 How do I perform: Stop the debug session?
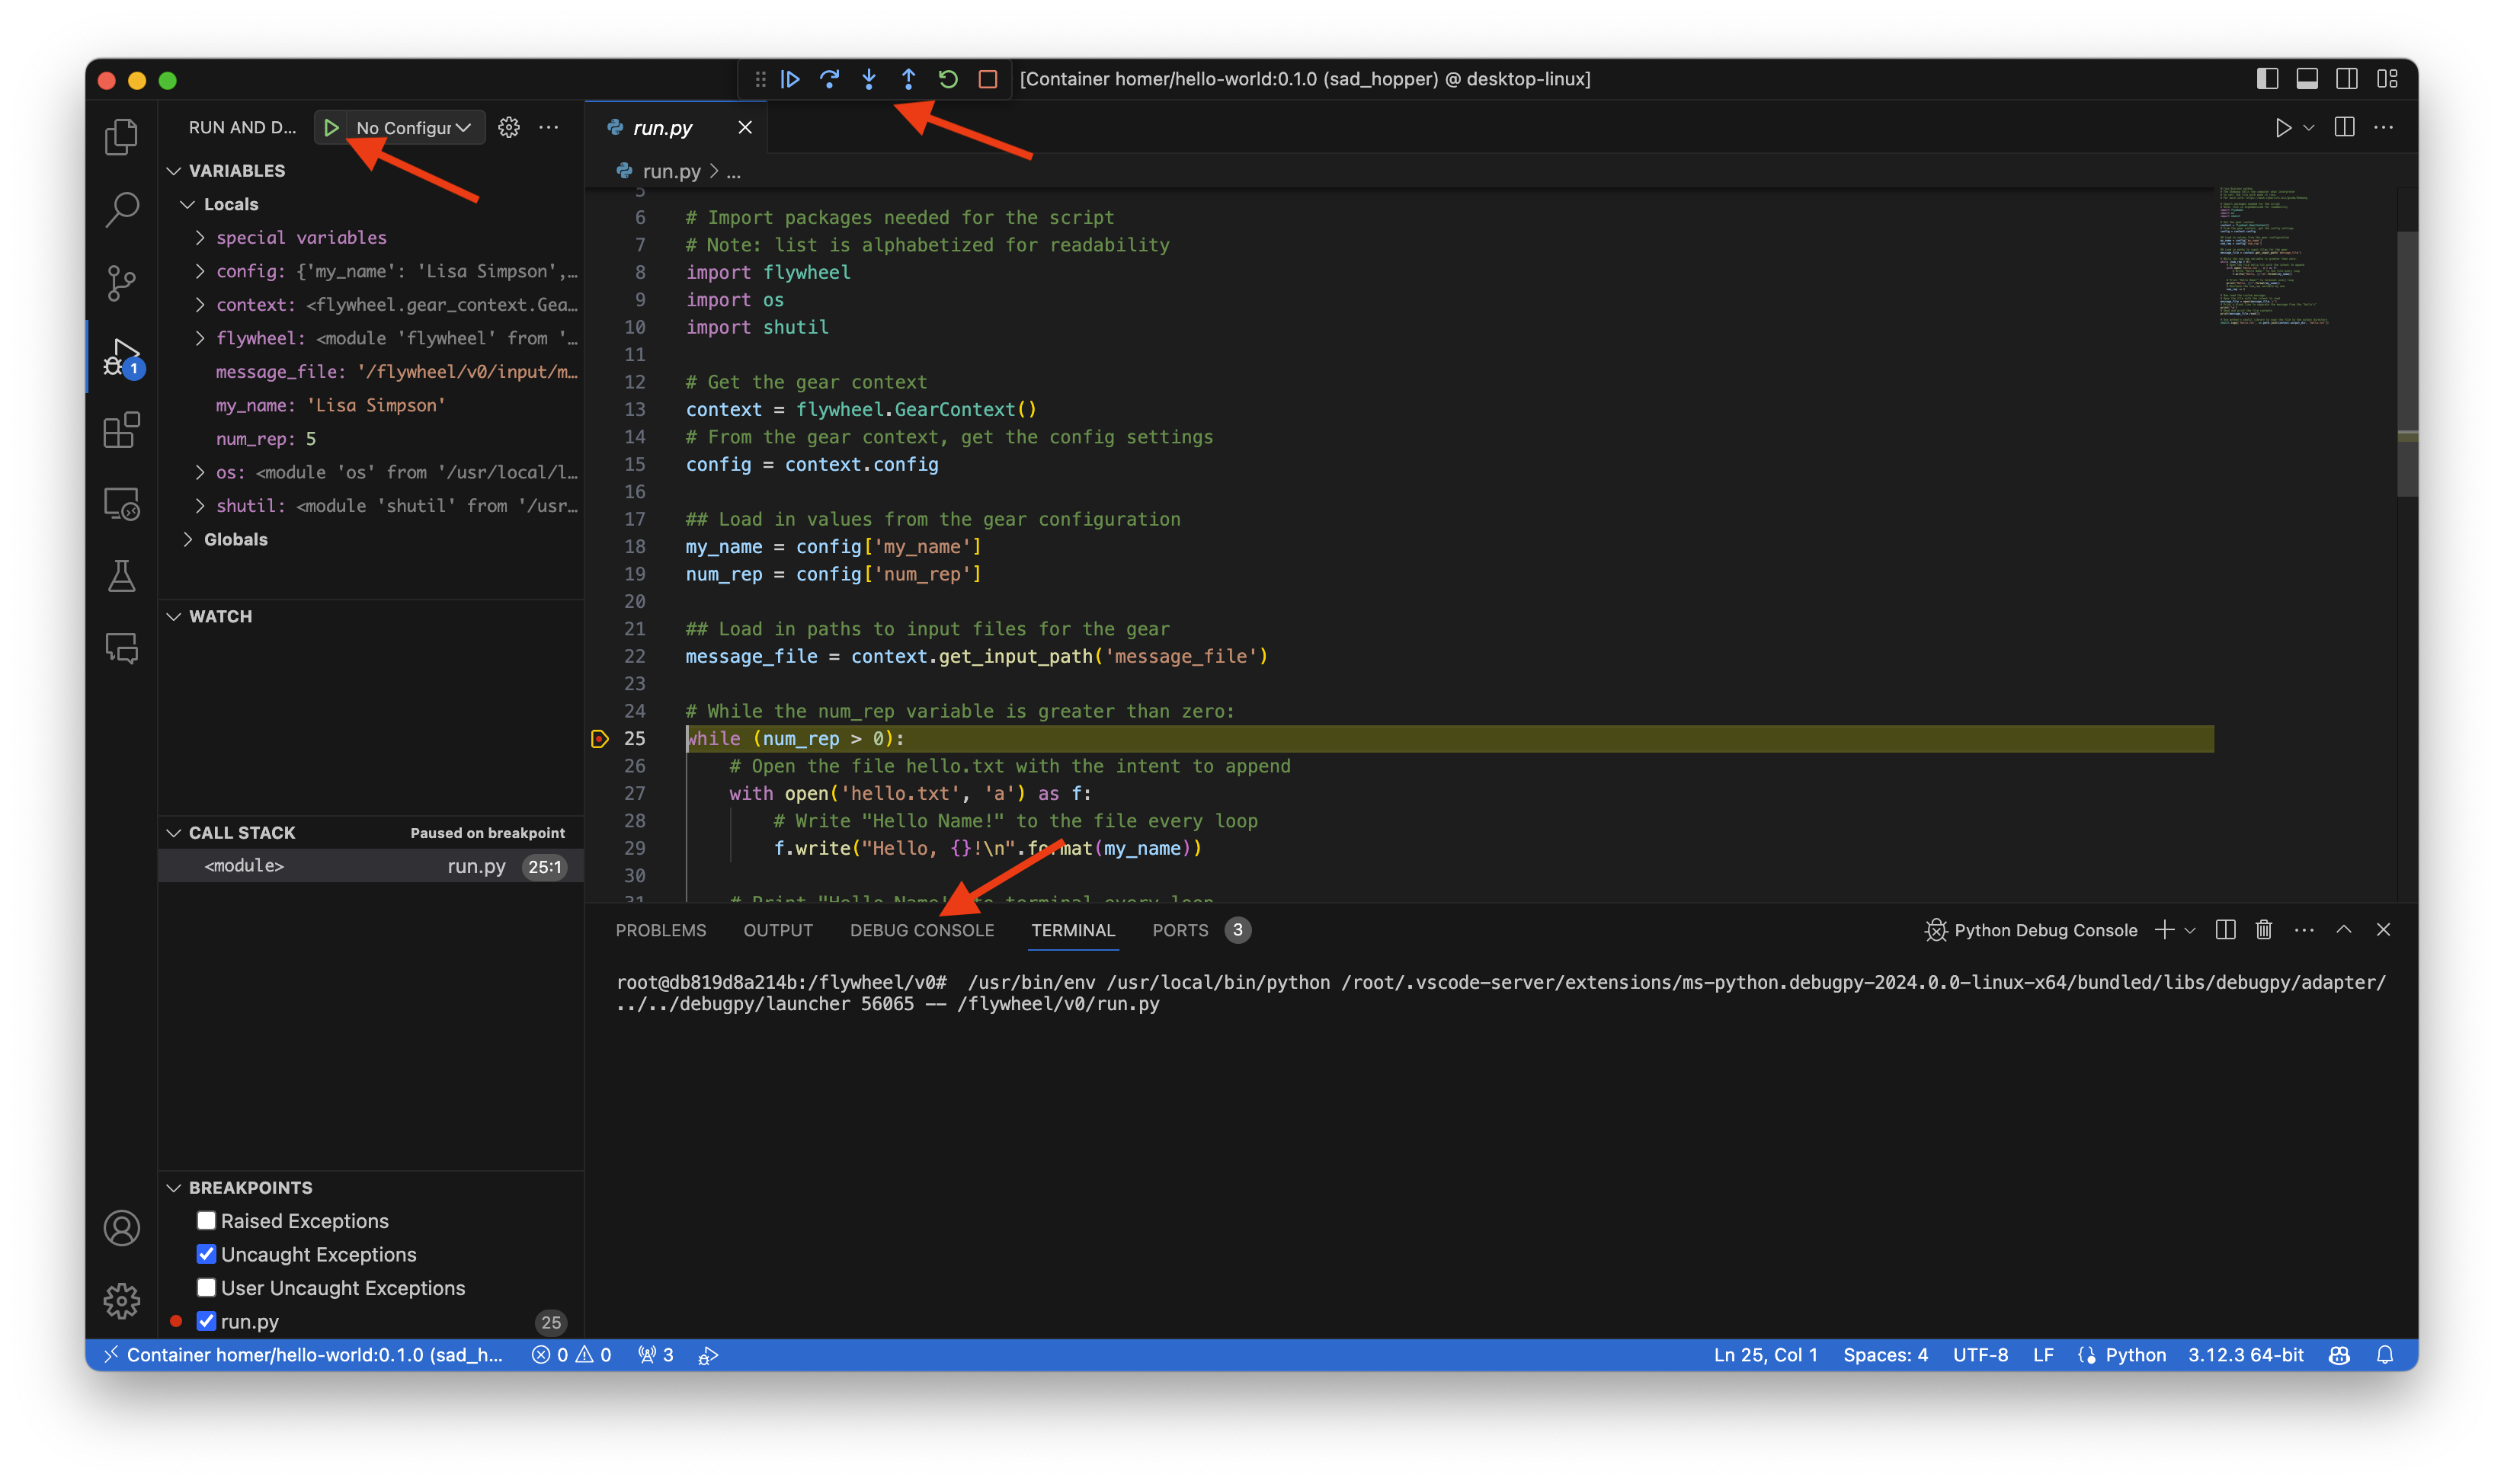[988, 79]
